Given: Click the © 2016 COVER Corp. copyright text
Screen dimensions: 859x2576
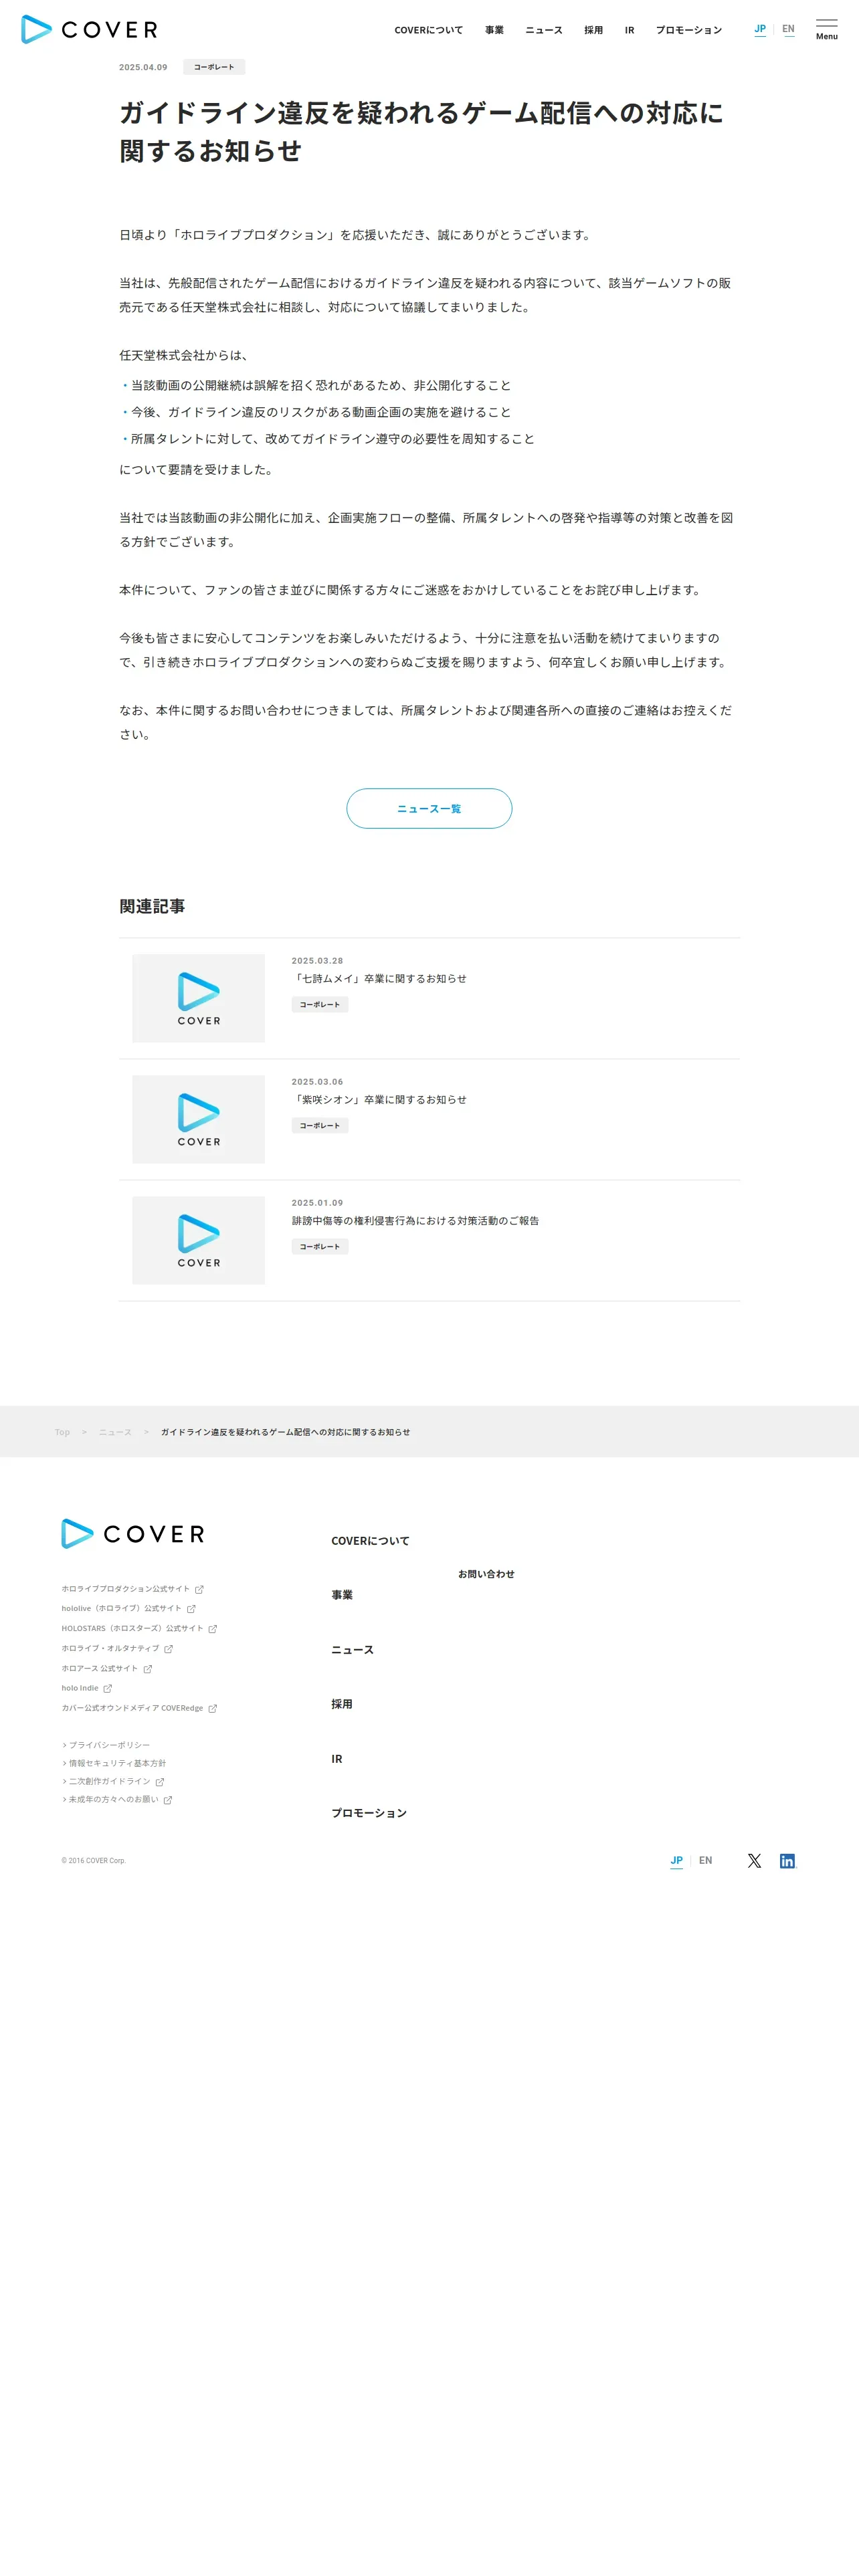Looking at the screenshot, I should tap(94, 1861).
